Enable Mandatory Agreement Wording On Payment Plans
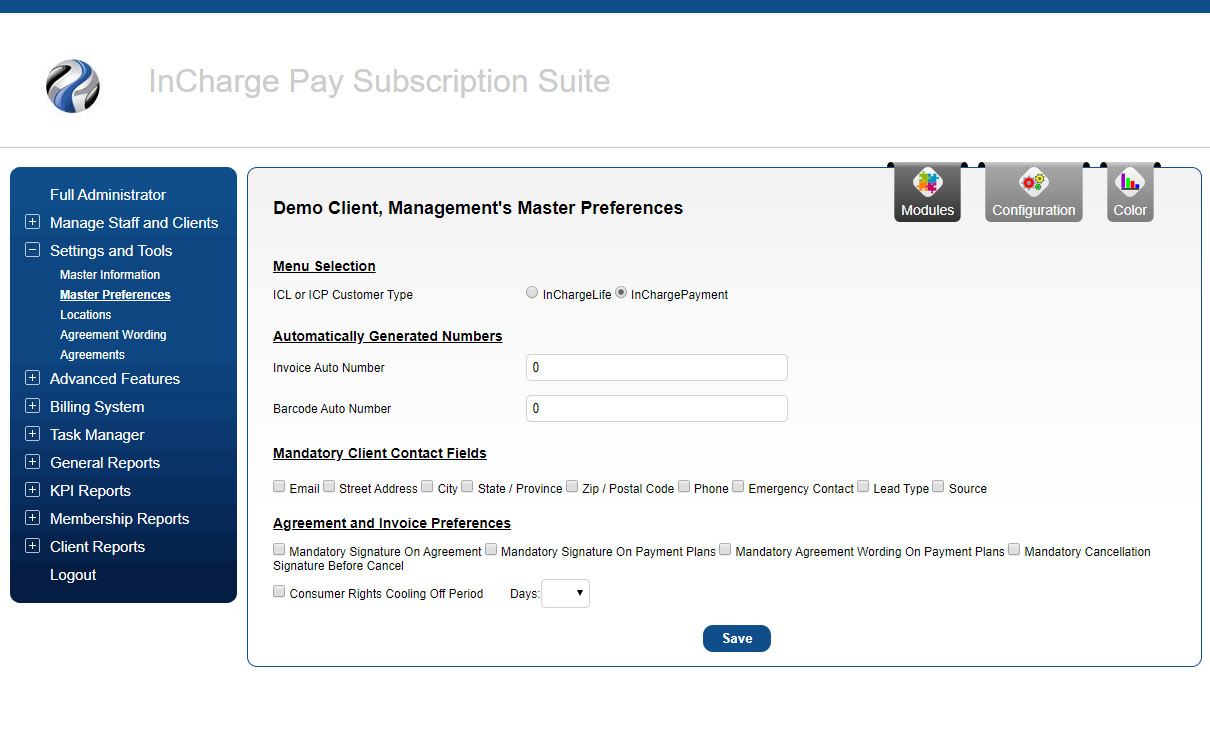 [725, 550]
